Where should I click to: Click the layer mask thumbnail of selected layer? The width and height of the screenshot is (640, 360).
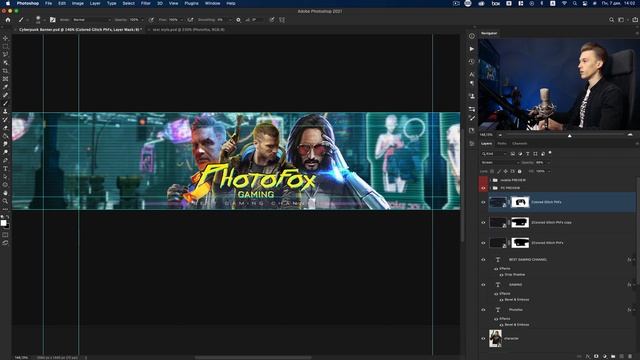coord(520,202)
